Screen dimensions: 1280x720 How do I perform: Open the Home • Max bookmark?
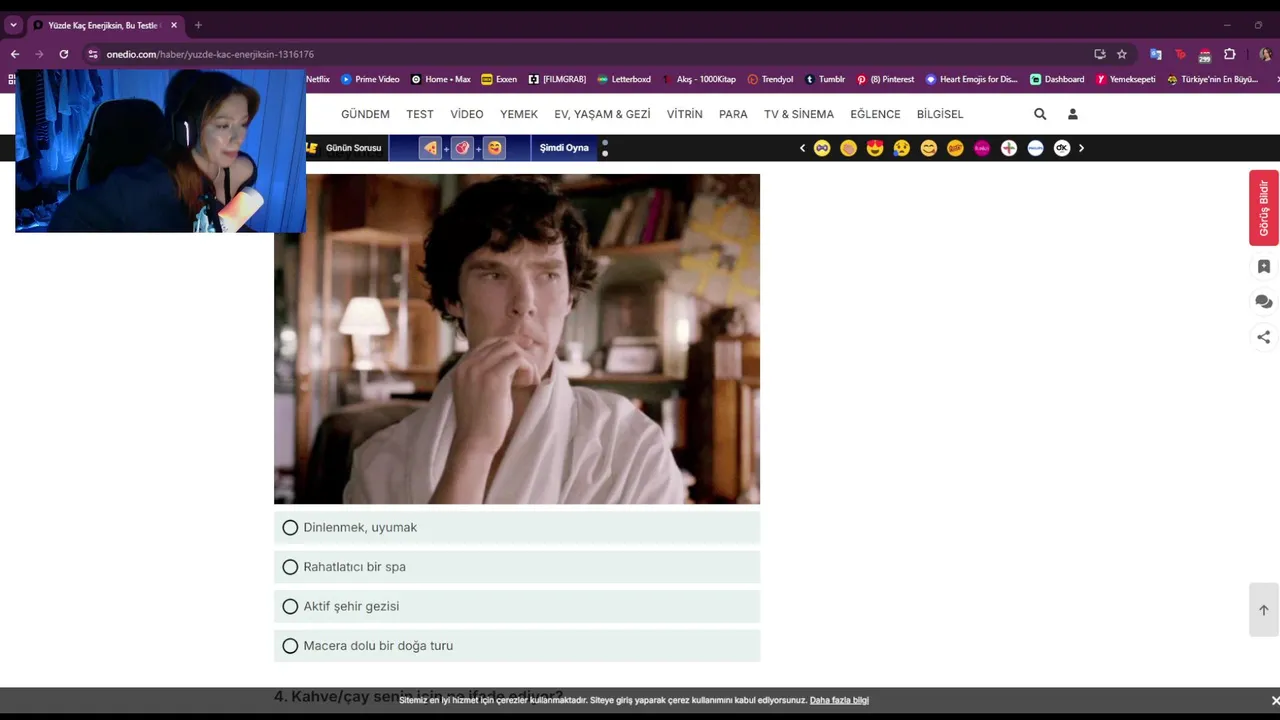[441, 79]
